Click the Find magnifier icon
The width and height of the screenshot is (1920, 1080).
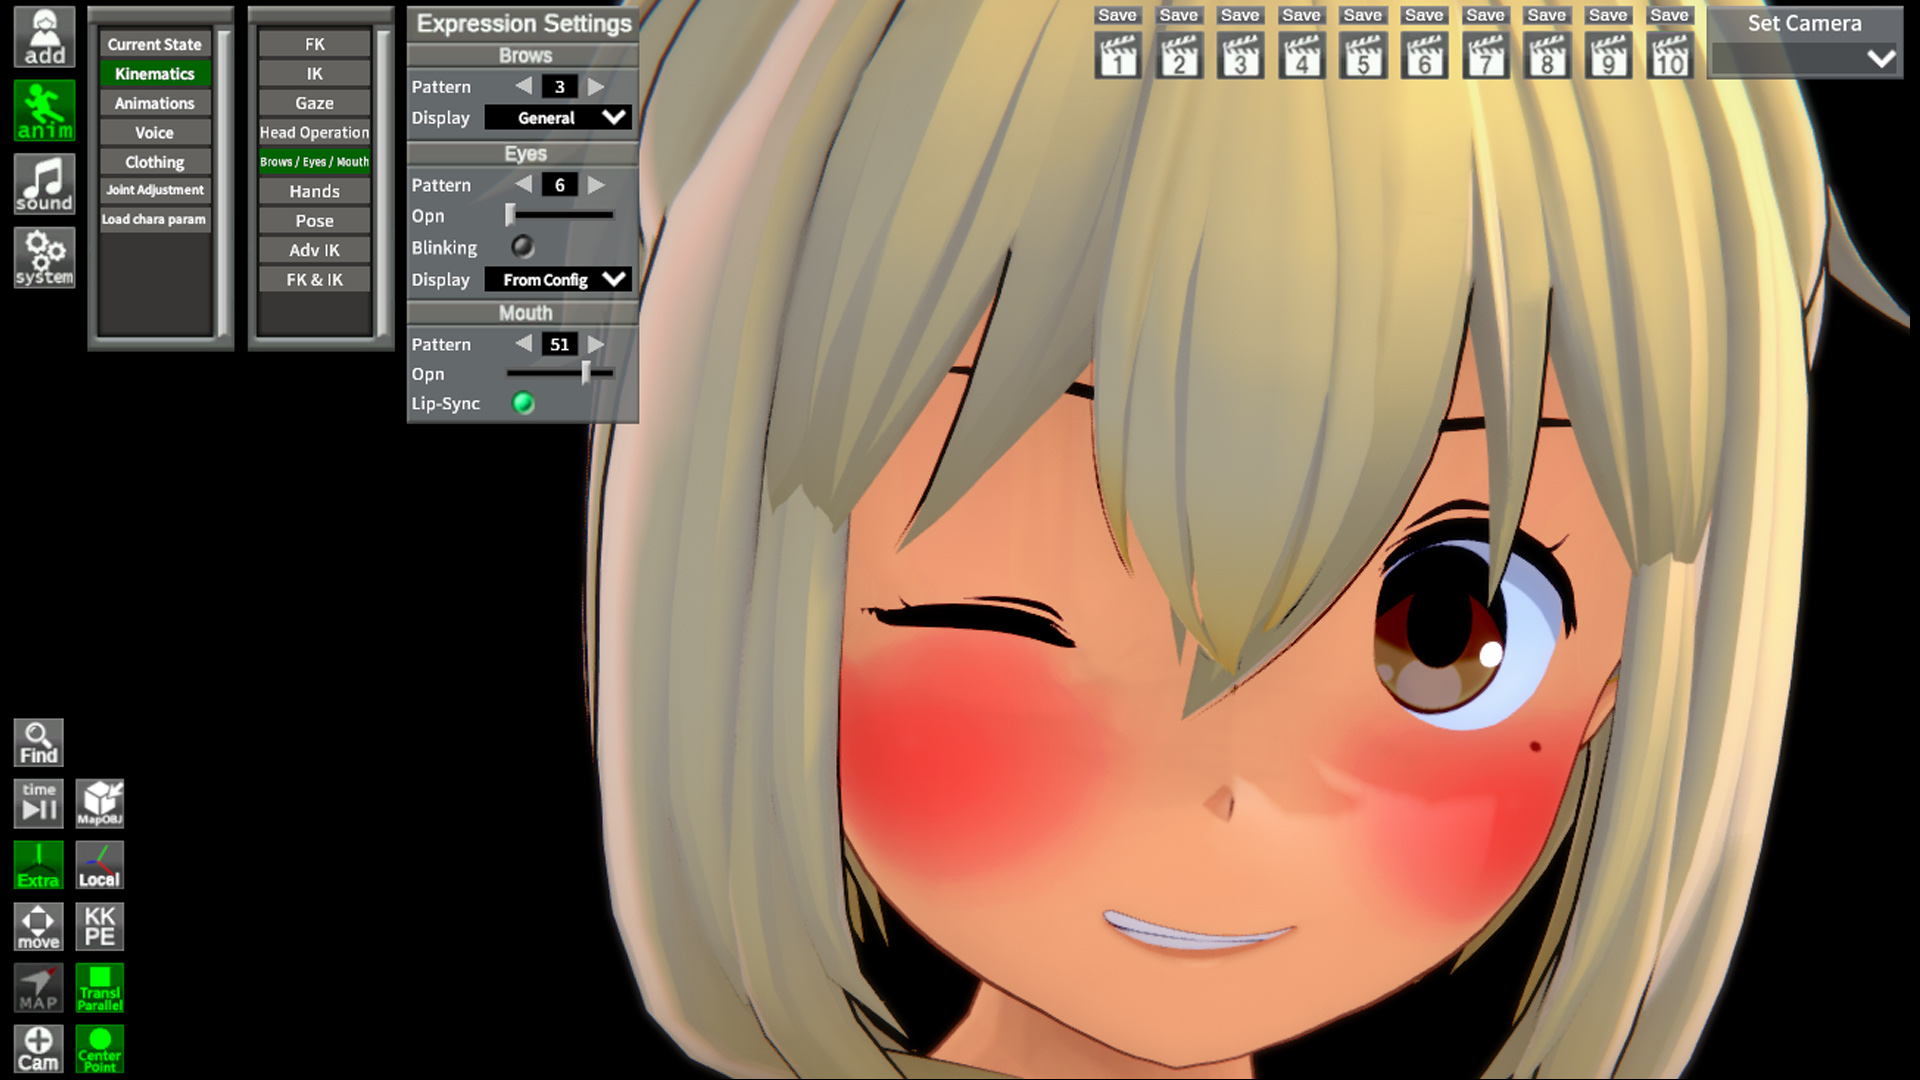38,743
